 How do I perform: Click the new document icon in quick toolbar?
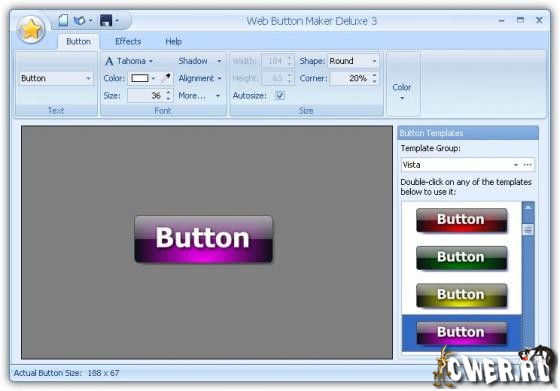(63, 20)
